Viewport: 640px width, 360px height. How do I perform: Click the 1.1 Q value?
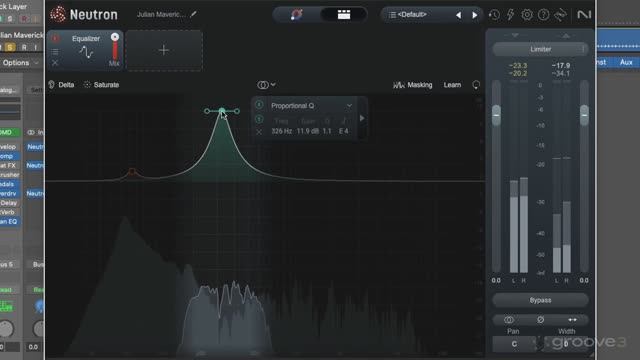pyautogui.click(x=327, y=131)
